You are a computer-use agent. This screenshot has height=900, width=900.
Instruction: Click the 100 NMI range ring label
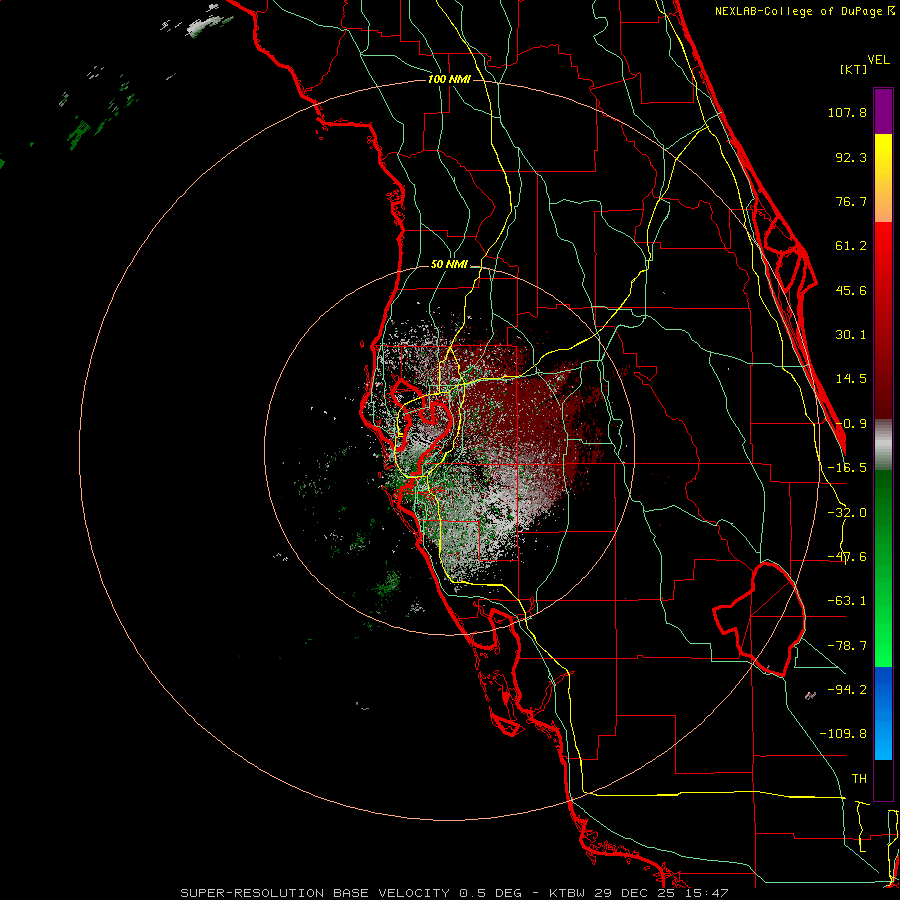point(449,79)
